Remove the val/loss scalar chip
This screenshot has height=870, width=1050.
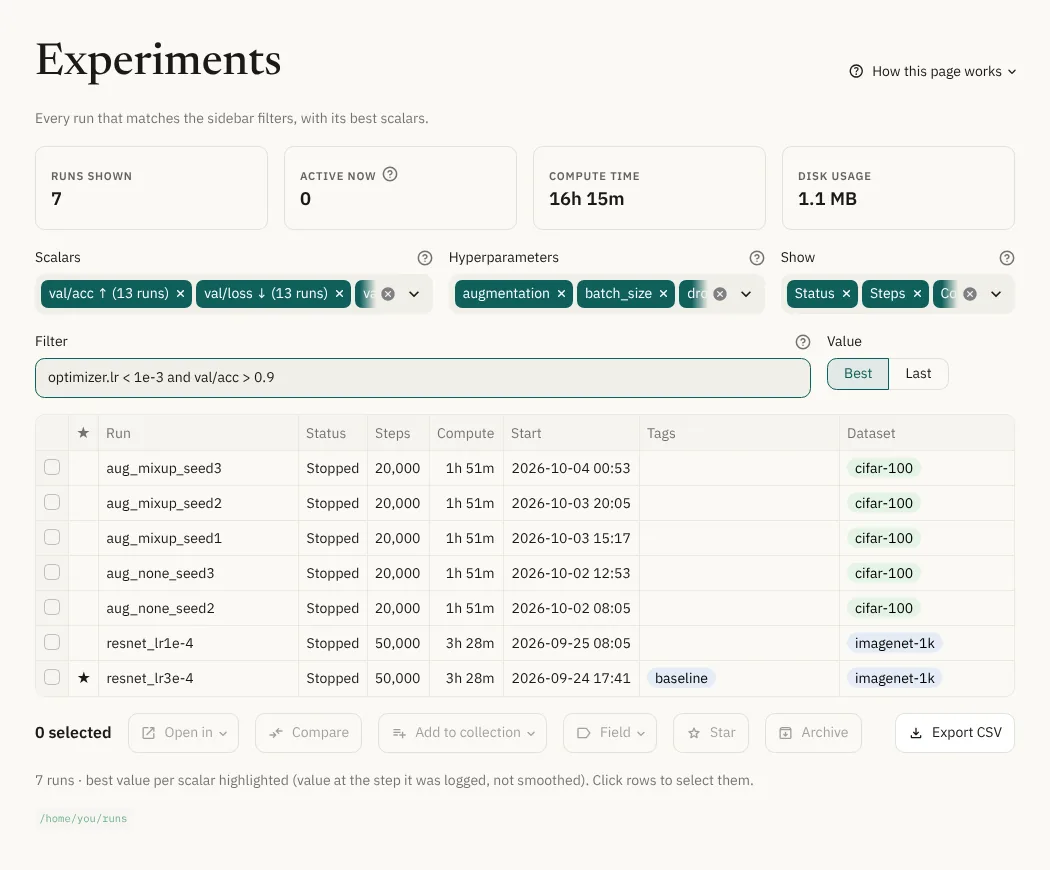340,294
